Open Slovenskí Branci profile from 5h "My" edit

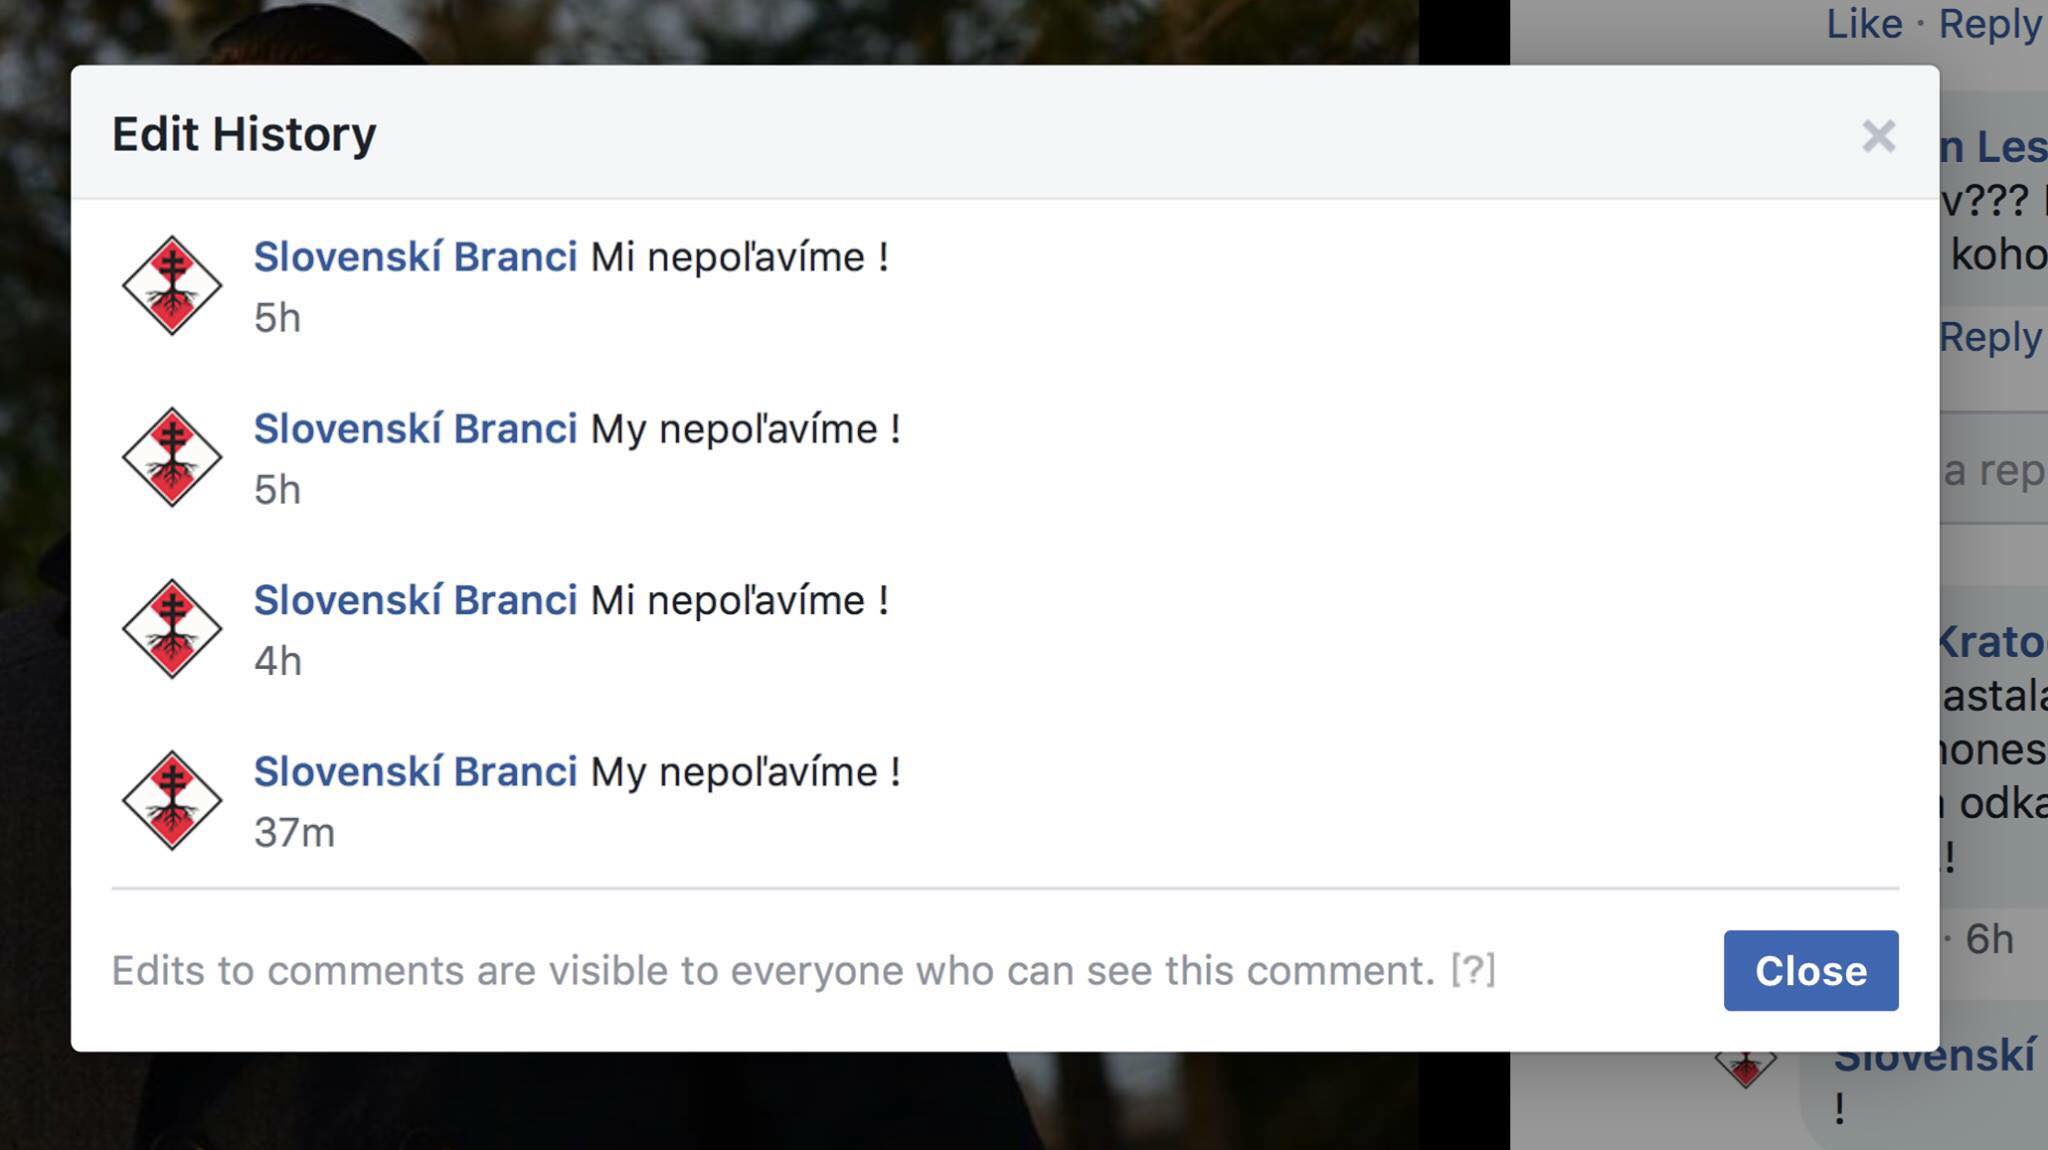tap(415, 429)
